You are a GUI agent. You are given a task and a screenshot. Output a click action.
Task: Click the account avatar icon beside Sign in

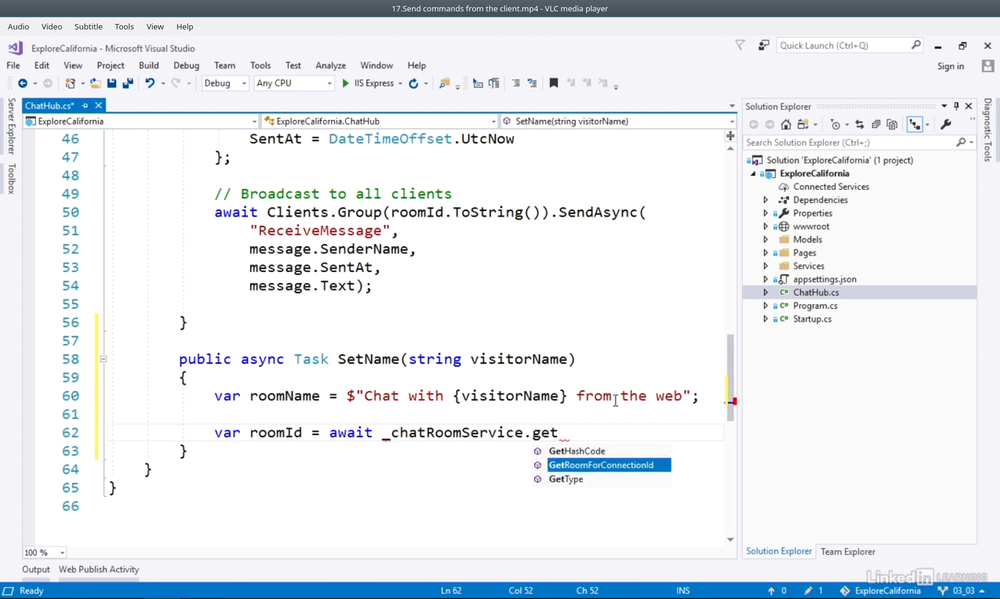pos(988,66)
